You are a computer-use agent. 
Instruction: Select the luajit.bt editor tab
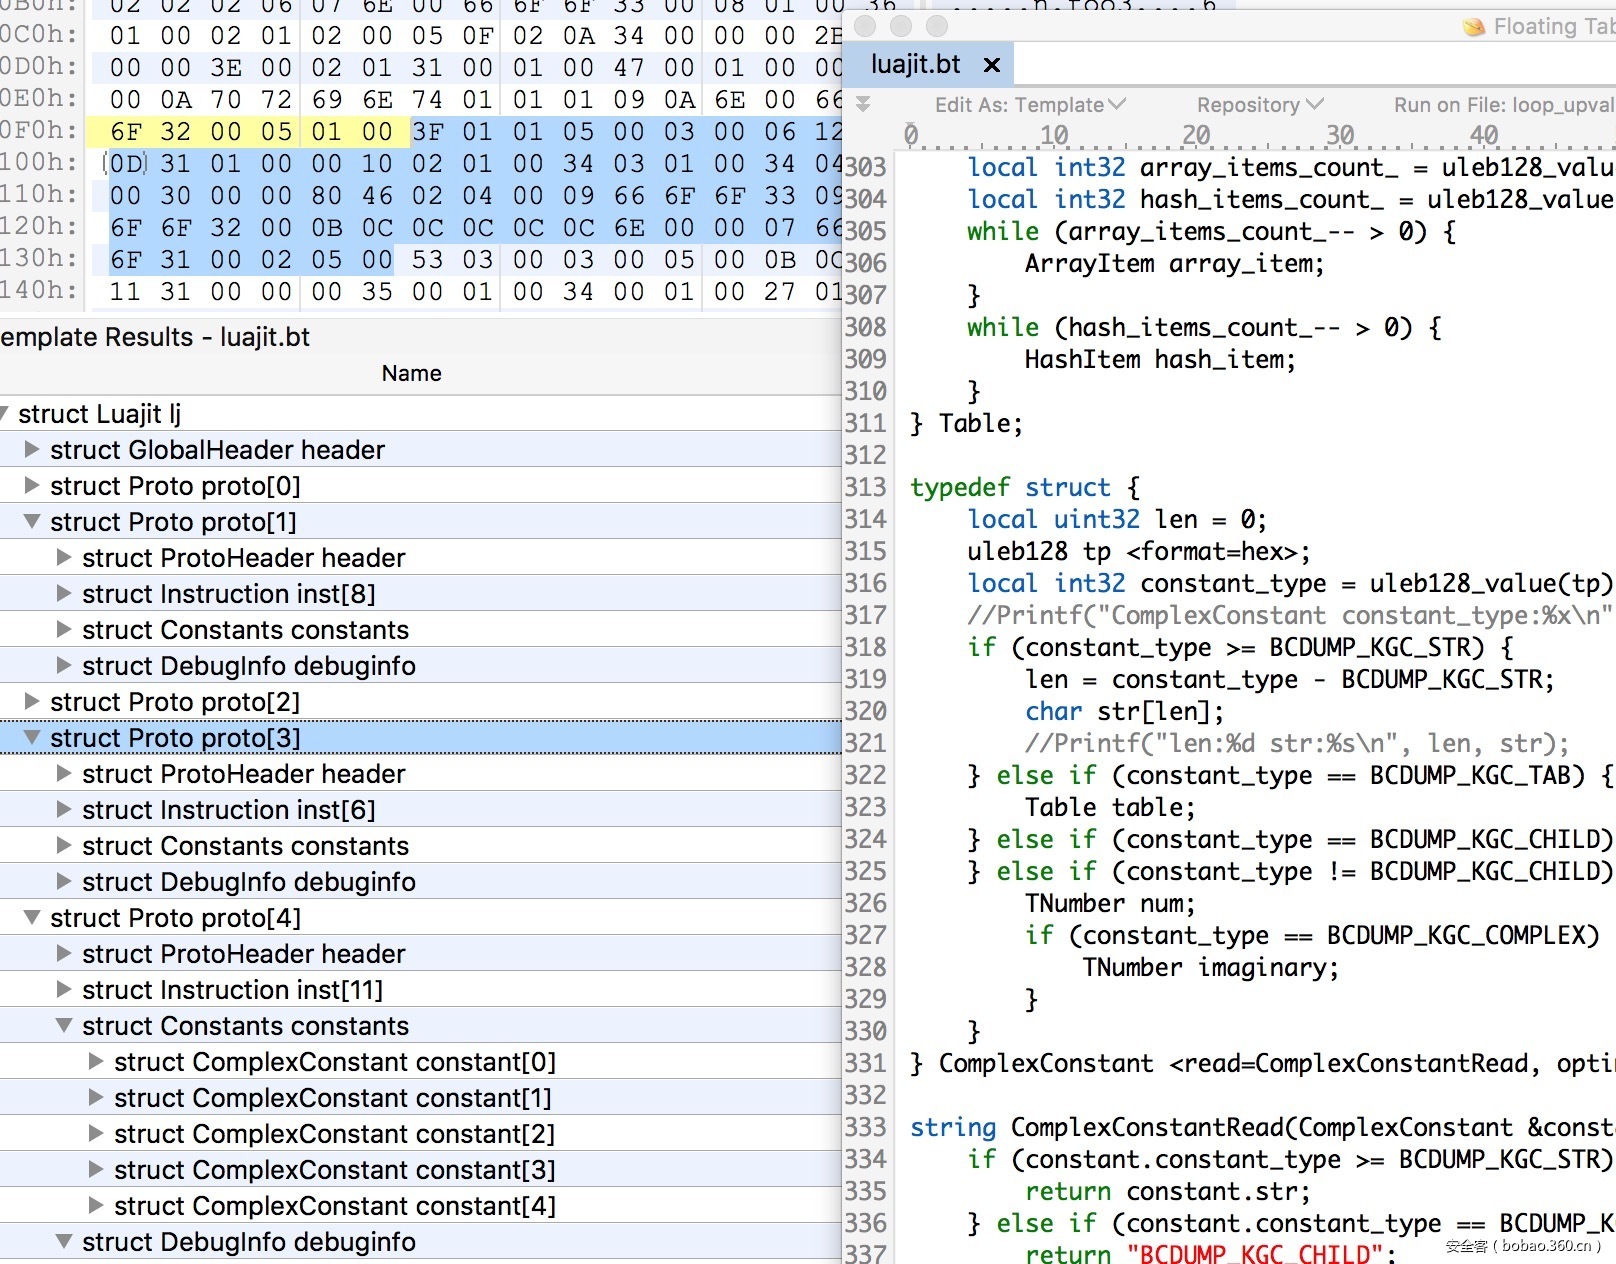pos(915,65)
